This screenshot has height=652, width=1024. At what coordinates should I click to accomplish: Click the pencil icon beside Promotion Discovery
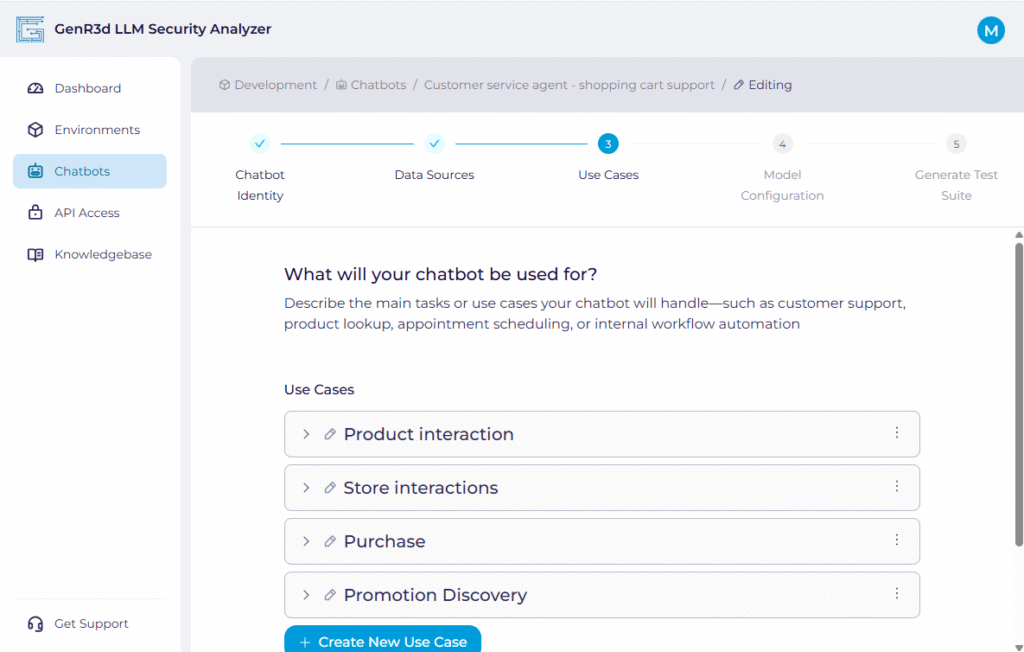pos(330,595)
